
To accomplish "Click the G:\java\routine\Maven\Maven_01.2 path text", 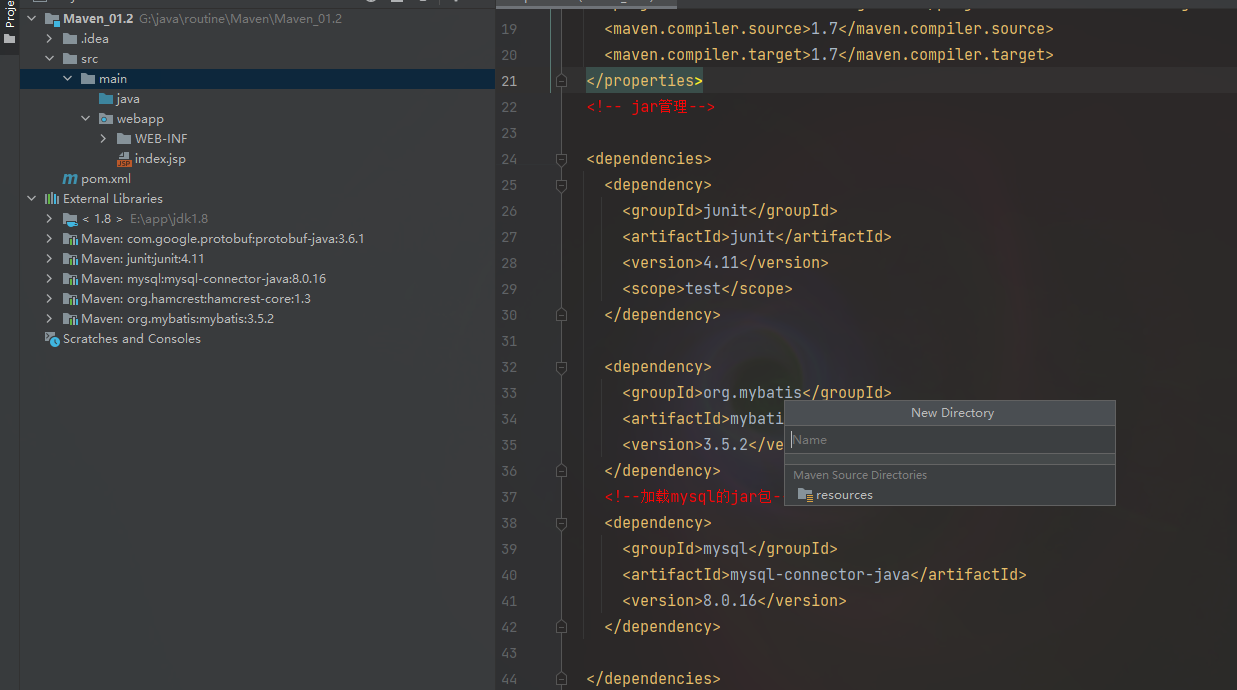I will [x=240, y=19].
